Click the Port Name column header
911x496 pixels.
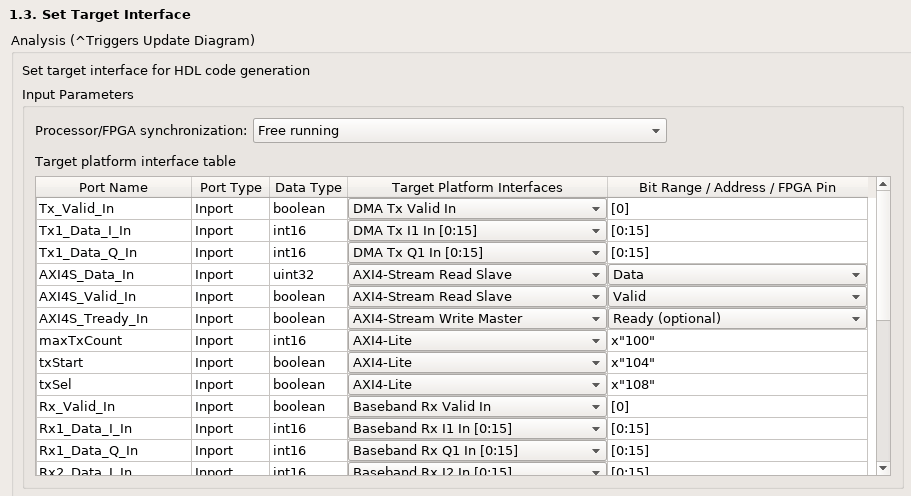tap(113, 187)
